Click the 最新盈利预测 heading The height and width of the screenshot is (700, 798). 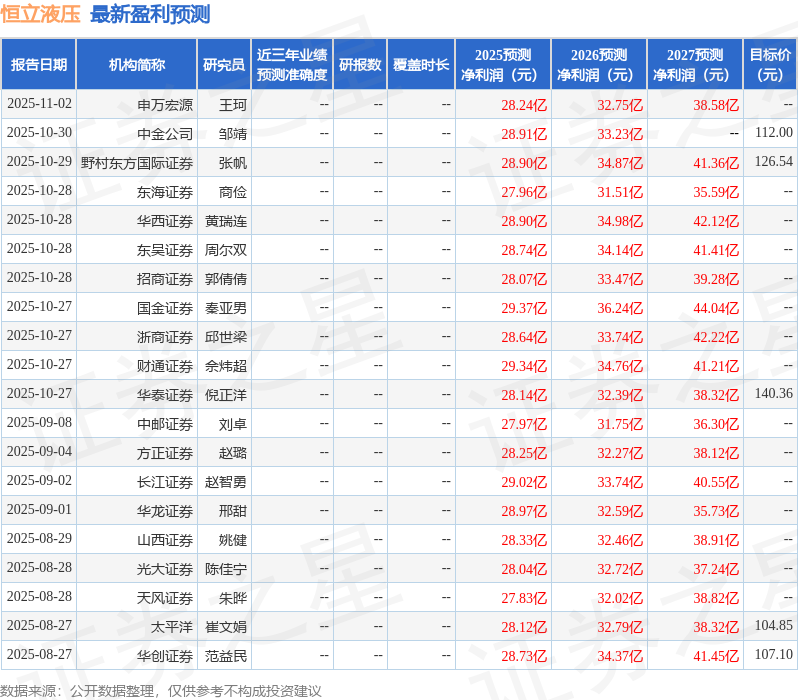coord(150,14)
